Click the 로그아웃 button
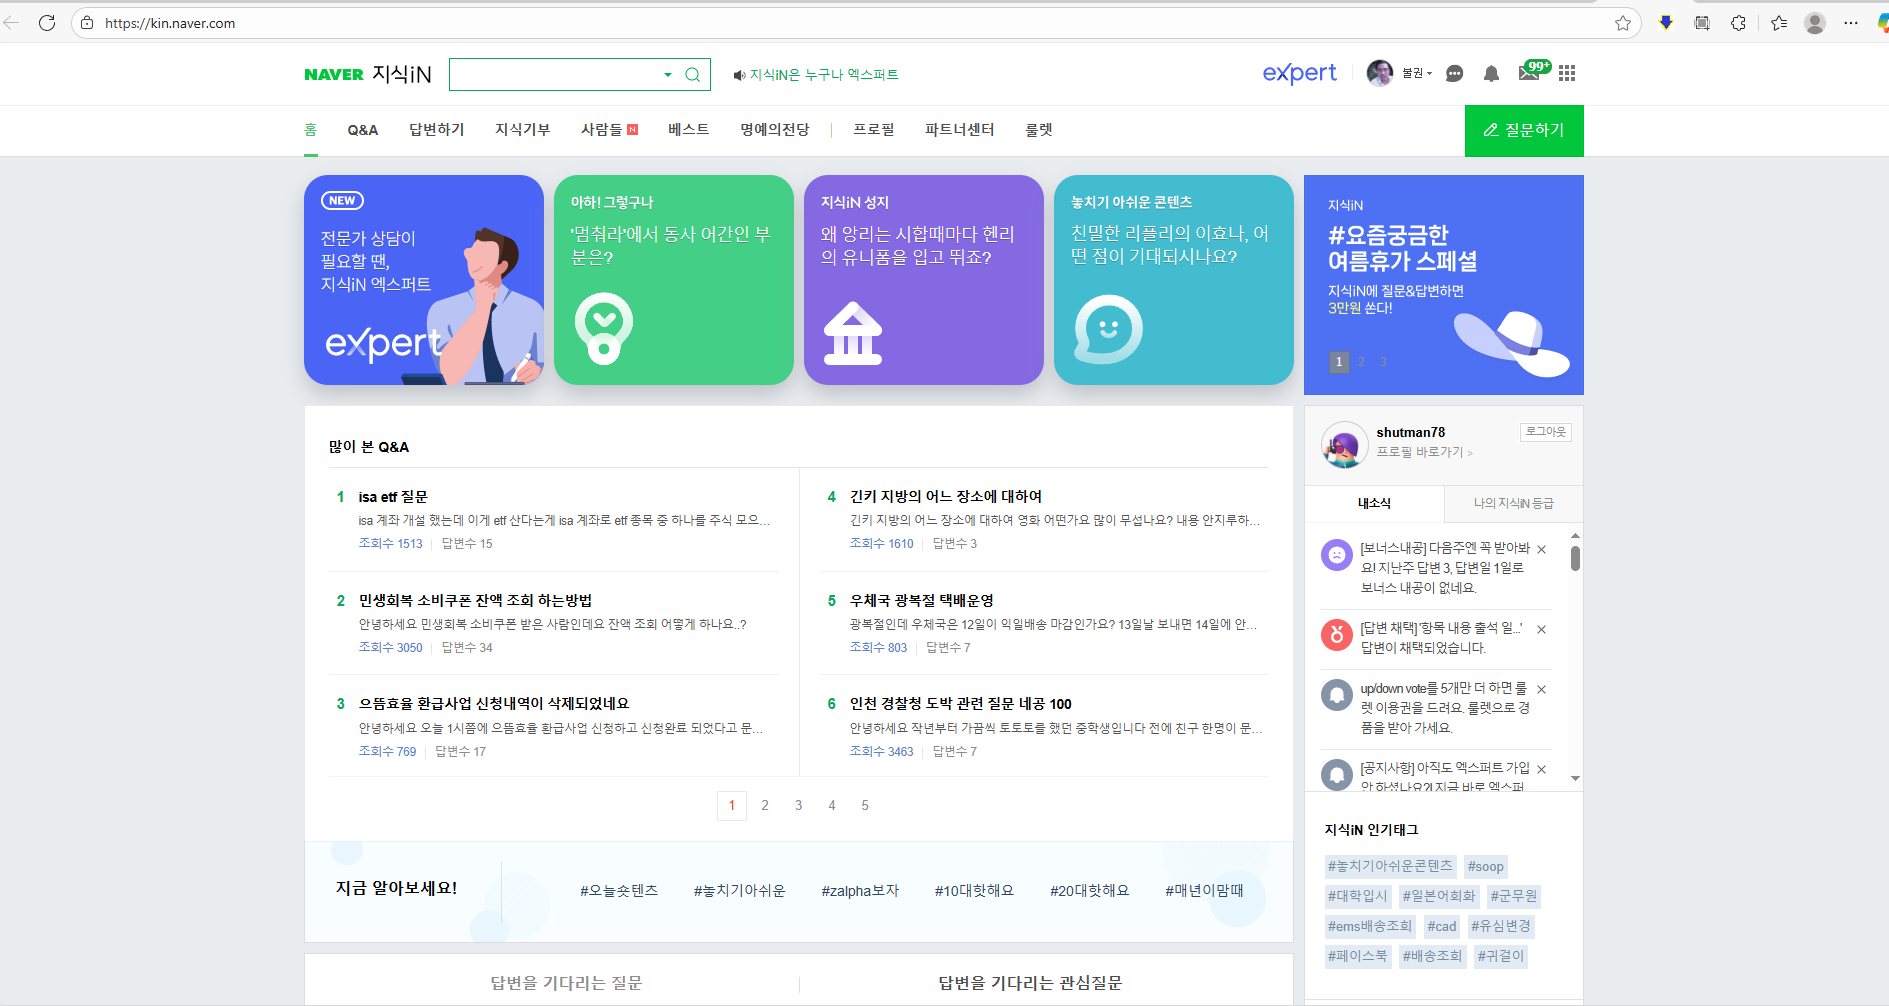 click(1546, 432)
